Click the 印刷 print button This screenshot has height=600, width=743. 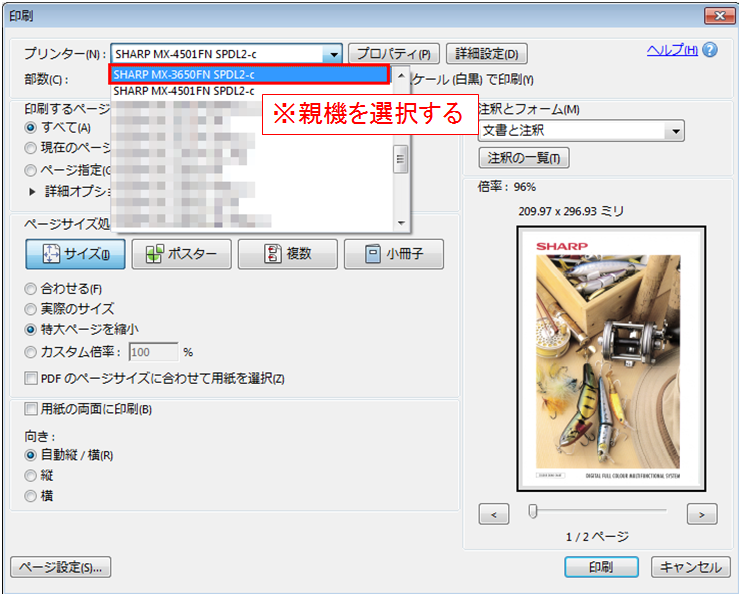601,567
